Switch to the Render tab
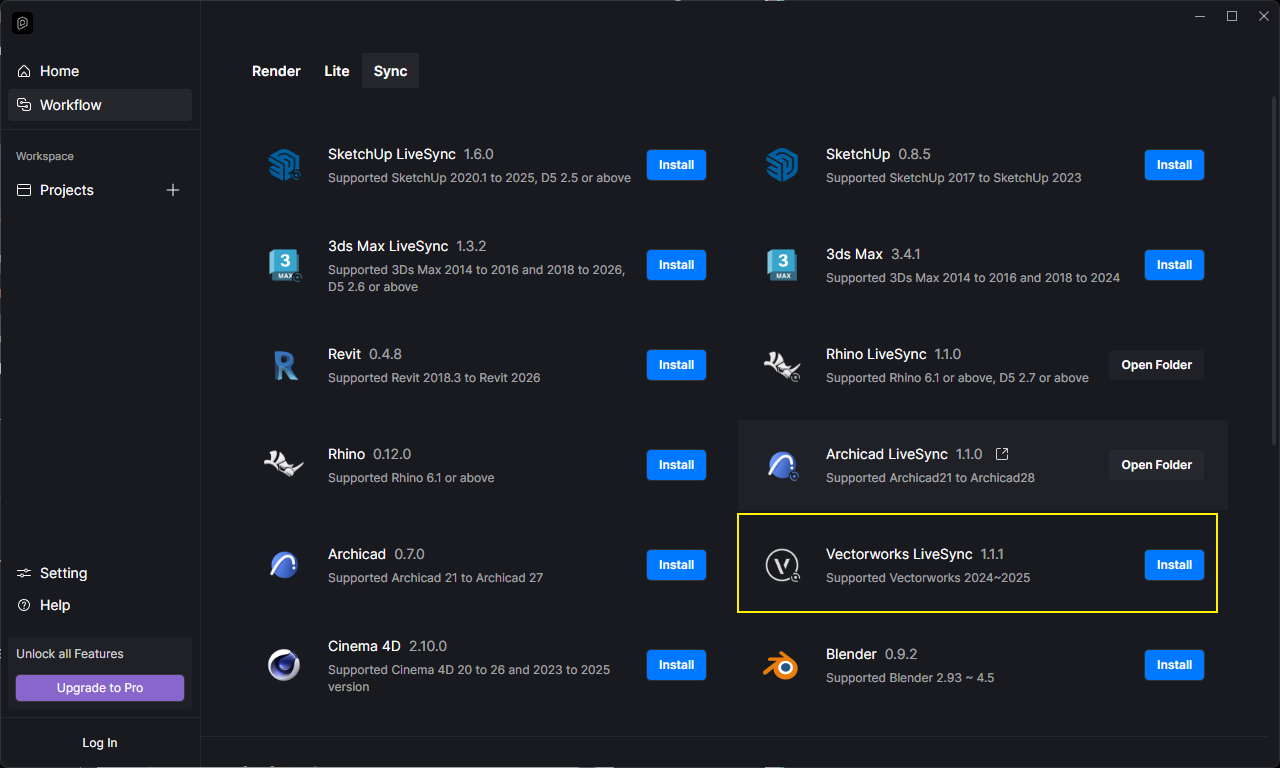Viewport: 1280px width, 768px height. [x=276, y=71]
